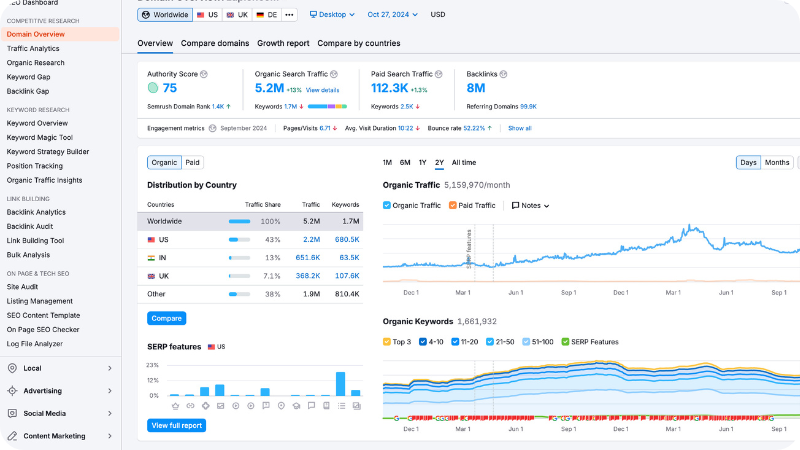Click the Content Marketing pencil icon
Viewport: 800px width, 450px height.
point(11,436)
